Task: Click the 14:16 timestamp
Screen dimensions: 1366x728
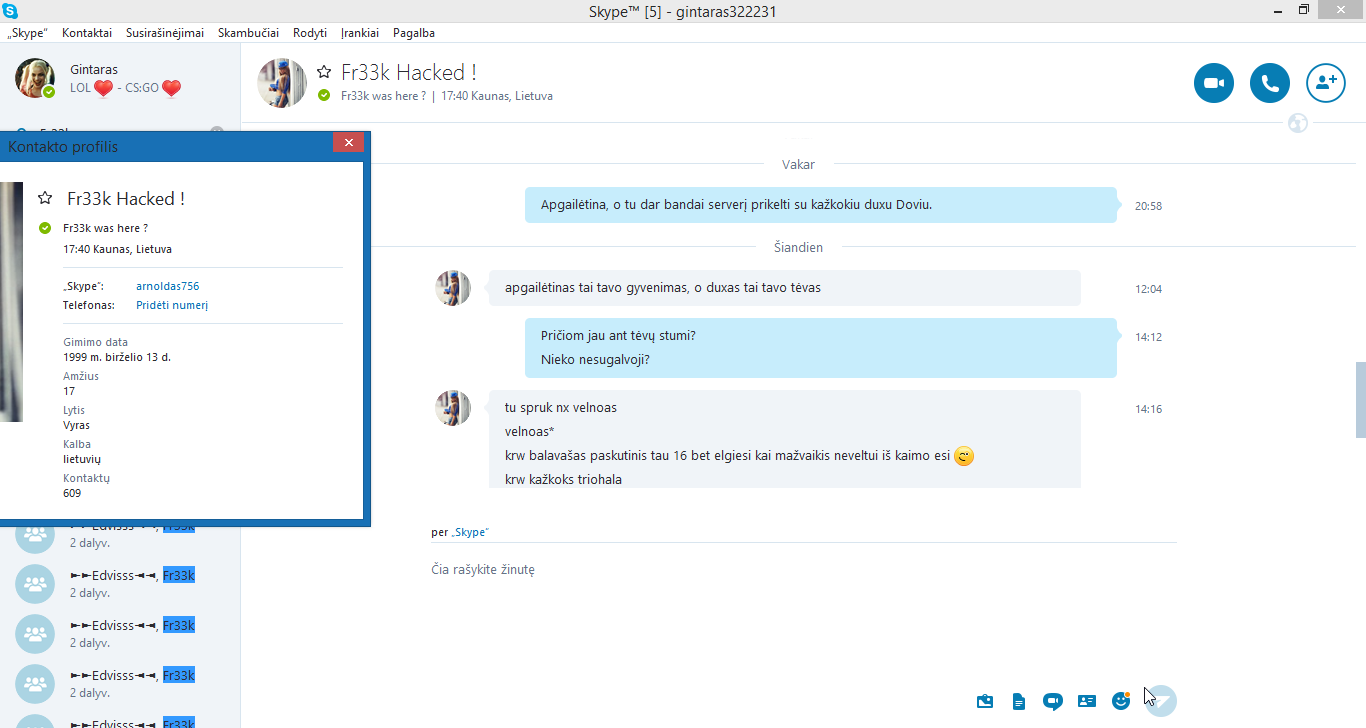Action: point(1148,409)
